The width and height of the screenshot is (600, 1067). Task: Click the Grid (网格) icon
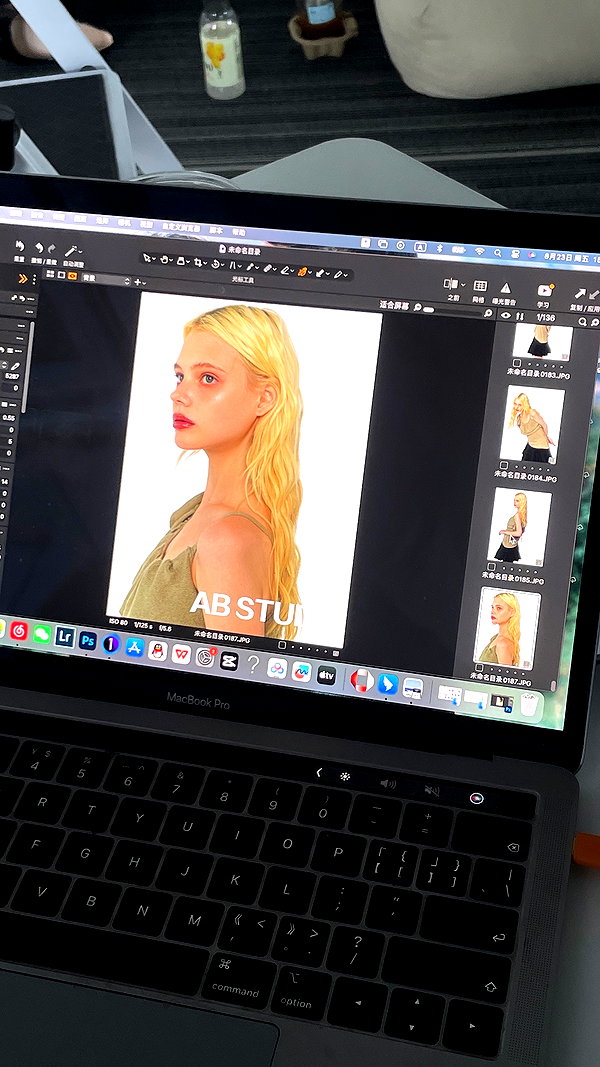tap(480, 286)
